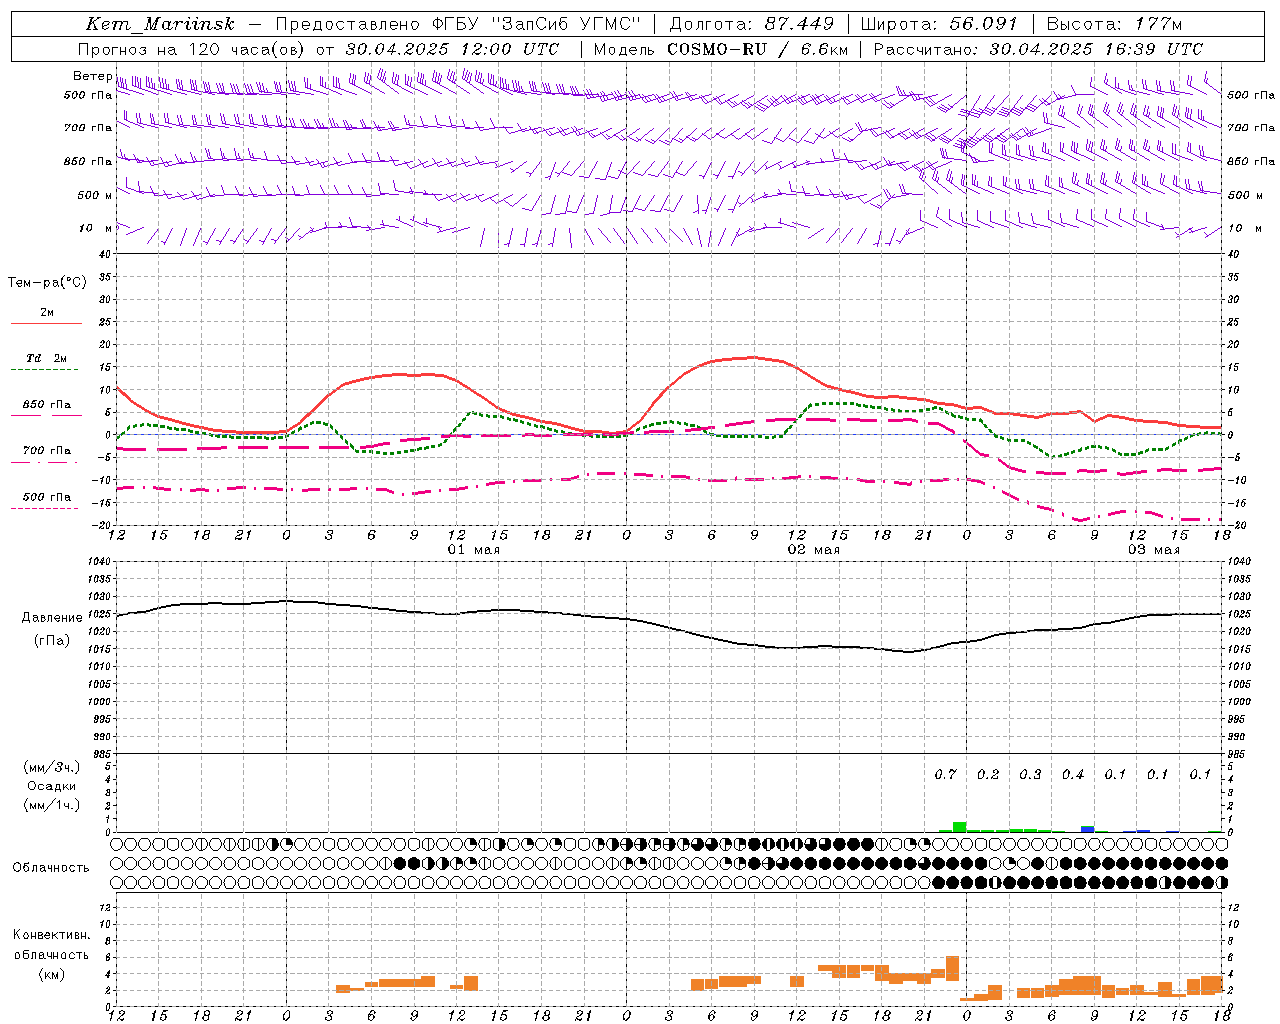The height and width of the screenshot is (1024, 1280).
Task: Click the 'Модель COSMO-RU / 6.6км' text
Action: pos(721,49)
